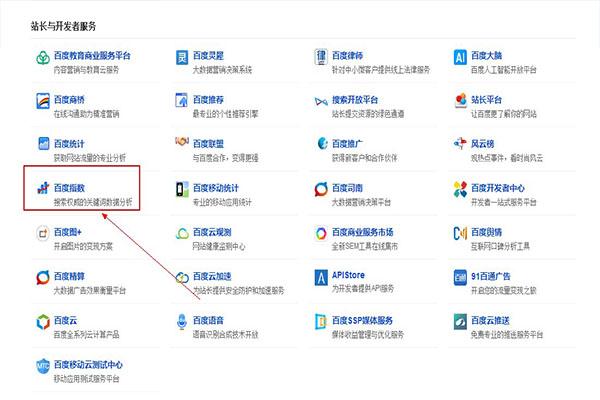
Task: Click the 百度语音 microphone icon
Action: click(x=182, y=322)
